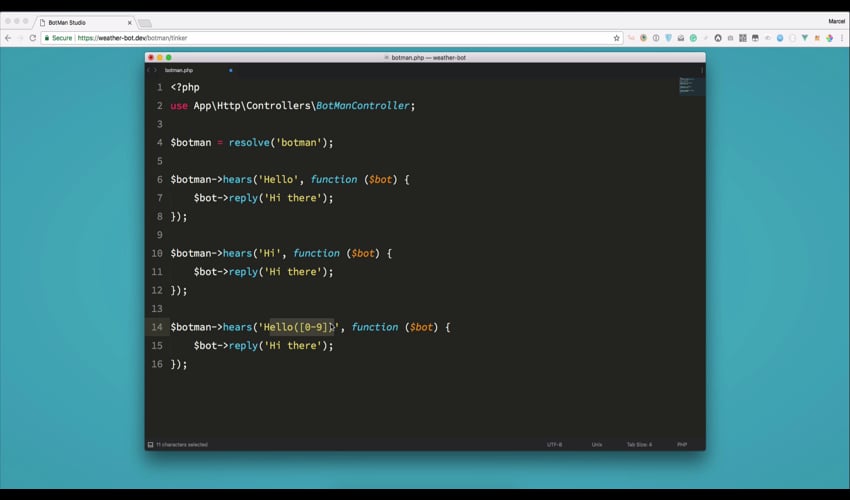The height and width of the screenshot is (500, 850).
Task: Click the dark round flame extension icon
Action: (718, 38)
